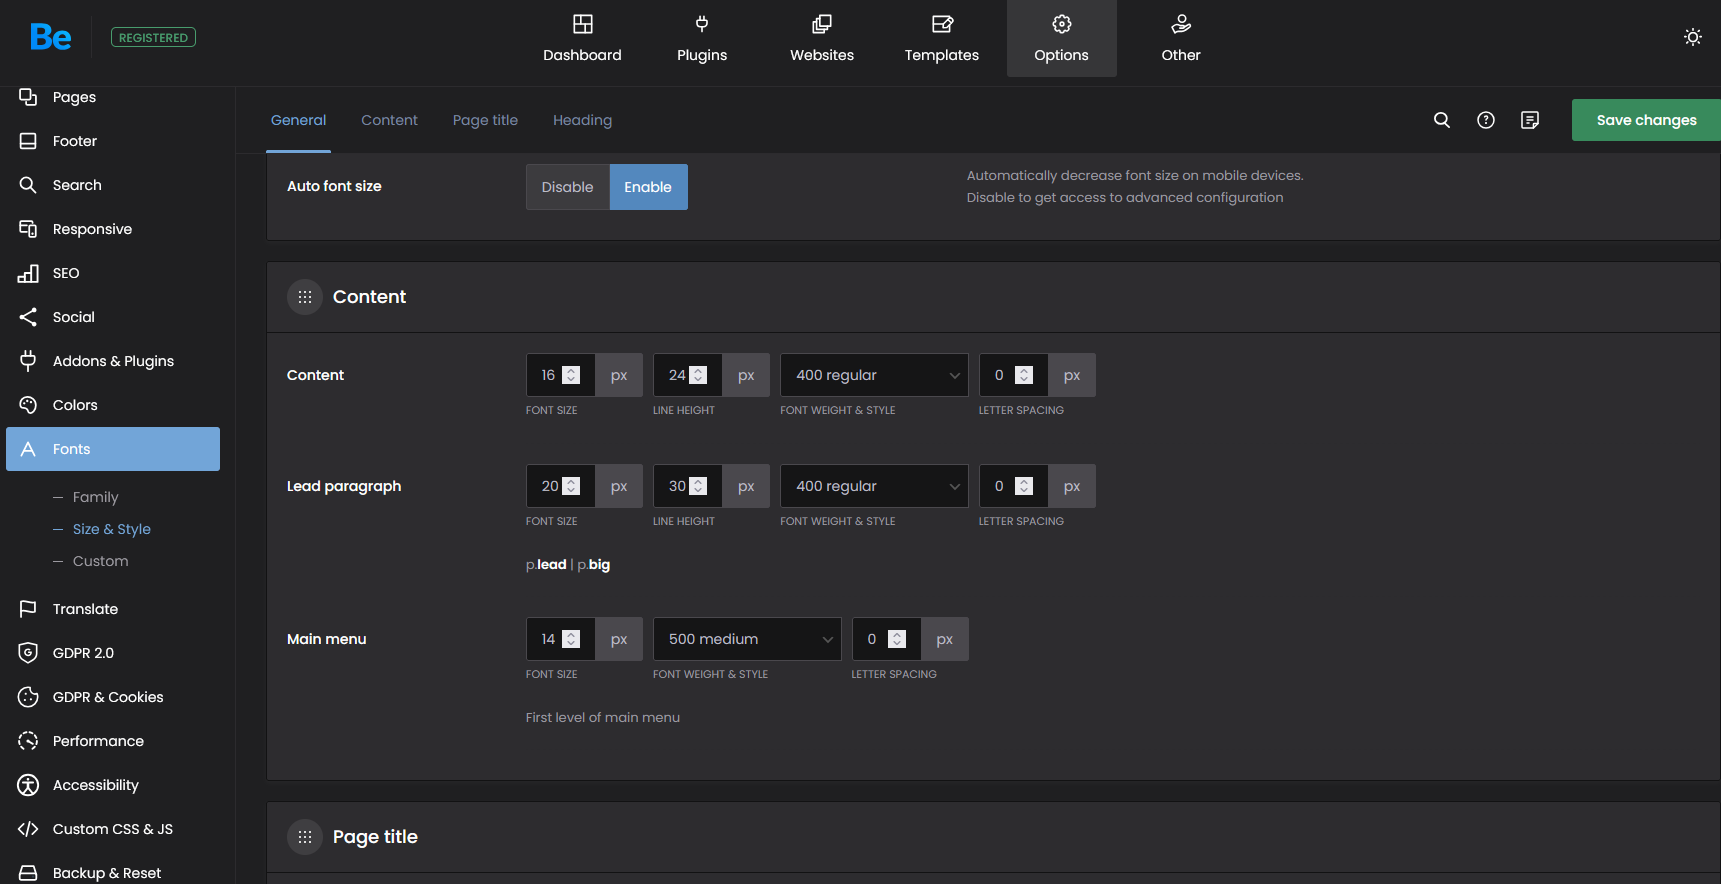This screenshot has height=884, width=1721.
Task: Go to Plugins in the top navigation
Action: point(701,39)
